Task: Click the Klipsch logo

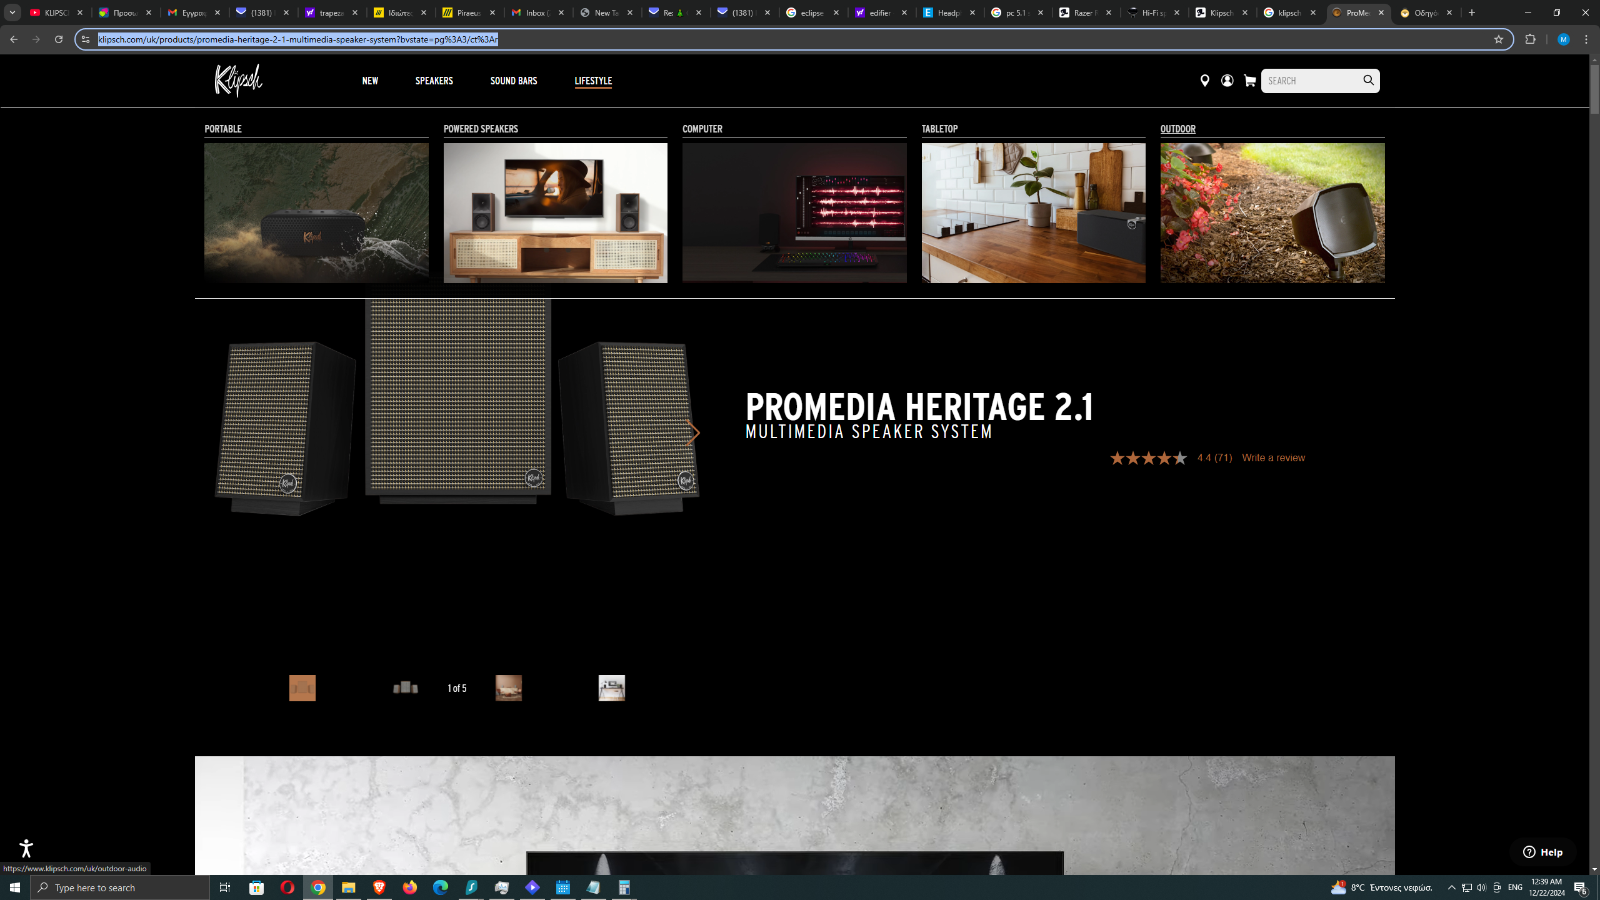Action: pyautogui.click(x=238, y=80)
